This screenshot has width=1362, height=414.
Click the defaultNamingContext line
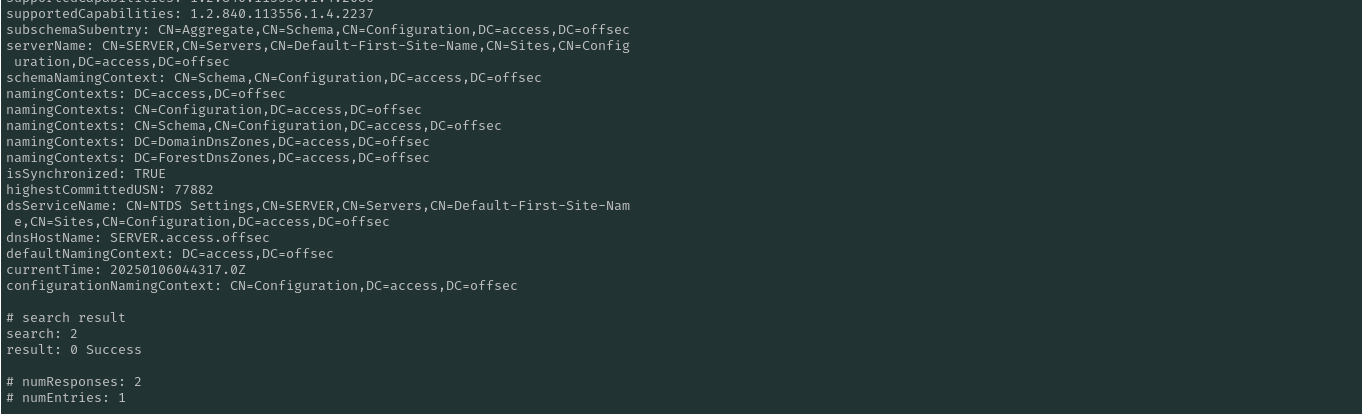(x=169, y=254)
